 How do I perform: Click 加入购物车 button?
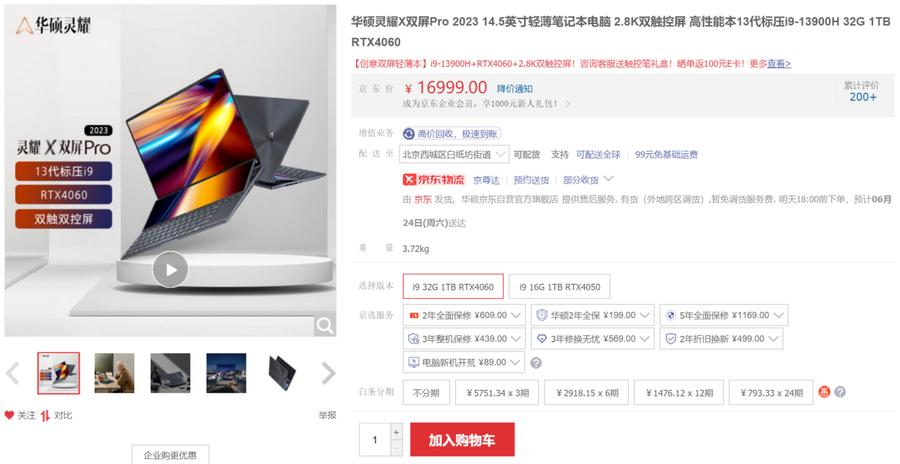coord(462,440)
